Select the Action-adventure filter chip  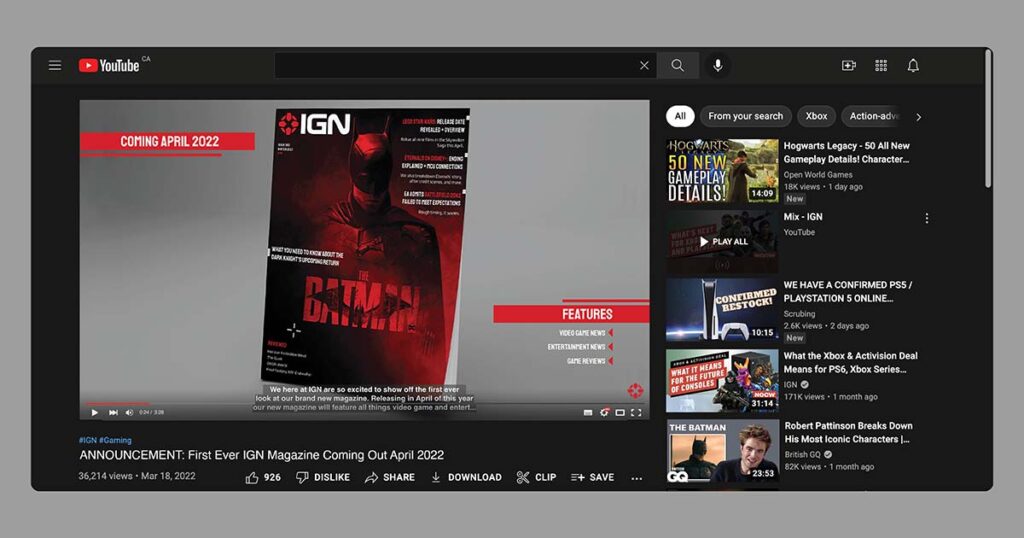pos(873,116)
